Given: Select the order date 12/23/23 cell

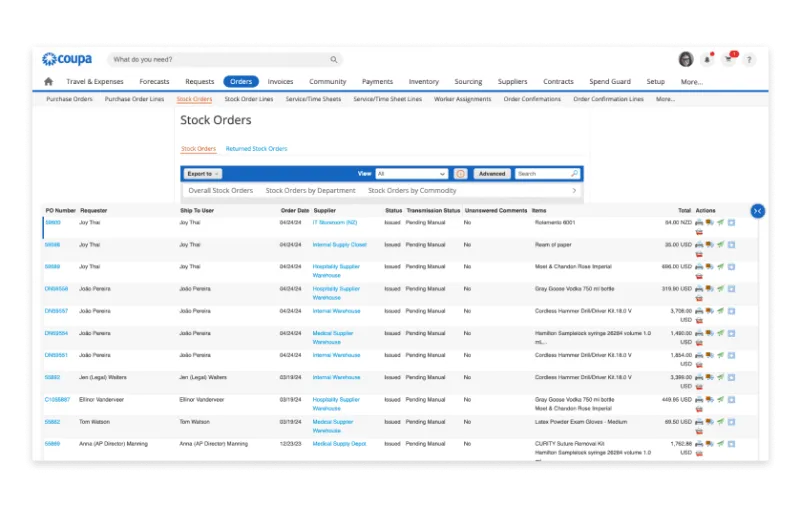Looking at the screenshot, I should click(x=290, y=444).
